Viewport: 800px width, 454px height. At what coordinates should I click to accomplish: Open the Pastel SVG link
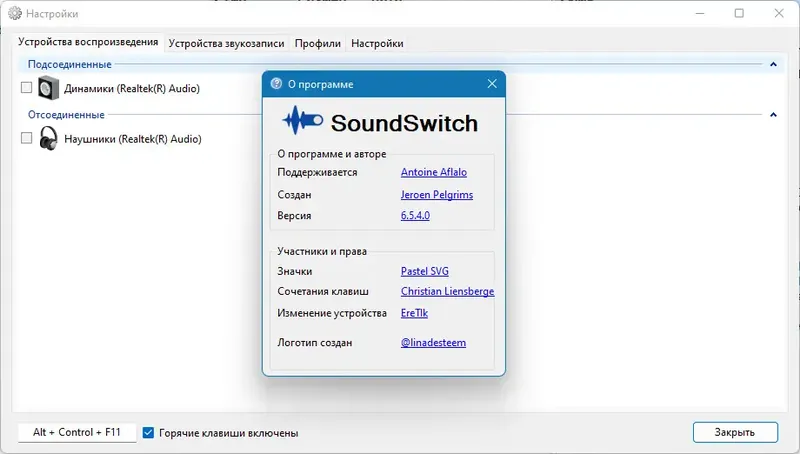click(424, 271)
